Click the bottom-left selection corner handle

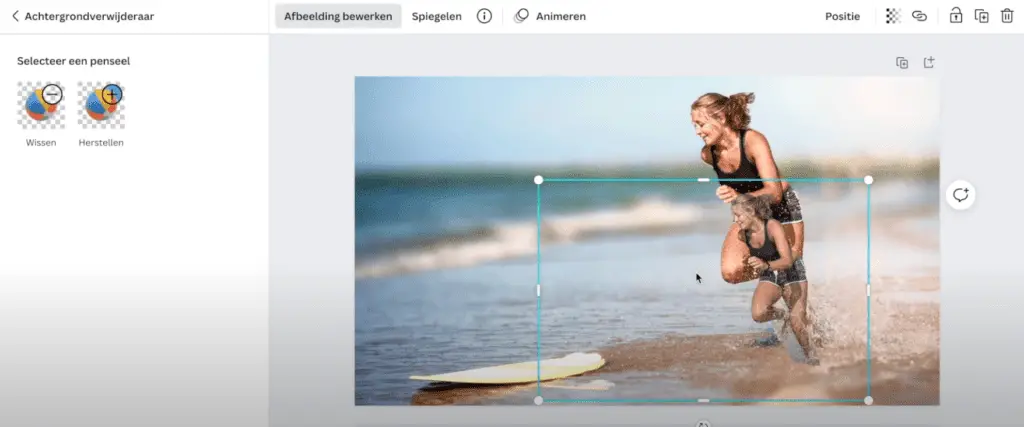[x=538, y=400]
